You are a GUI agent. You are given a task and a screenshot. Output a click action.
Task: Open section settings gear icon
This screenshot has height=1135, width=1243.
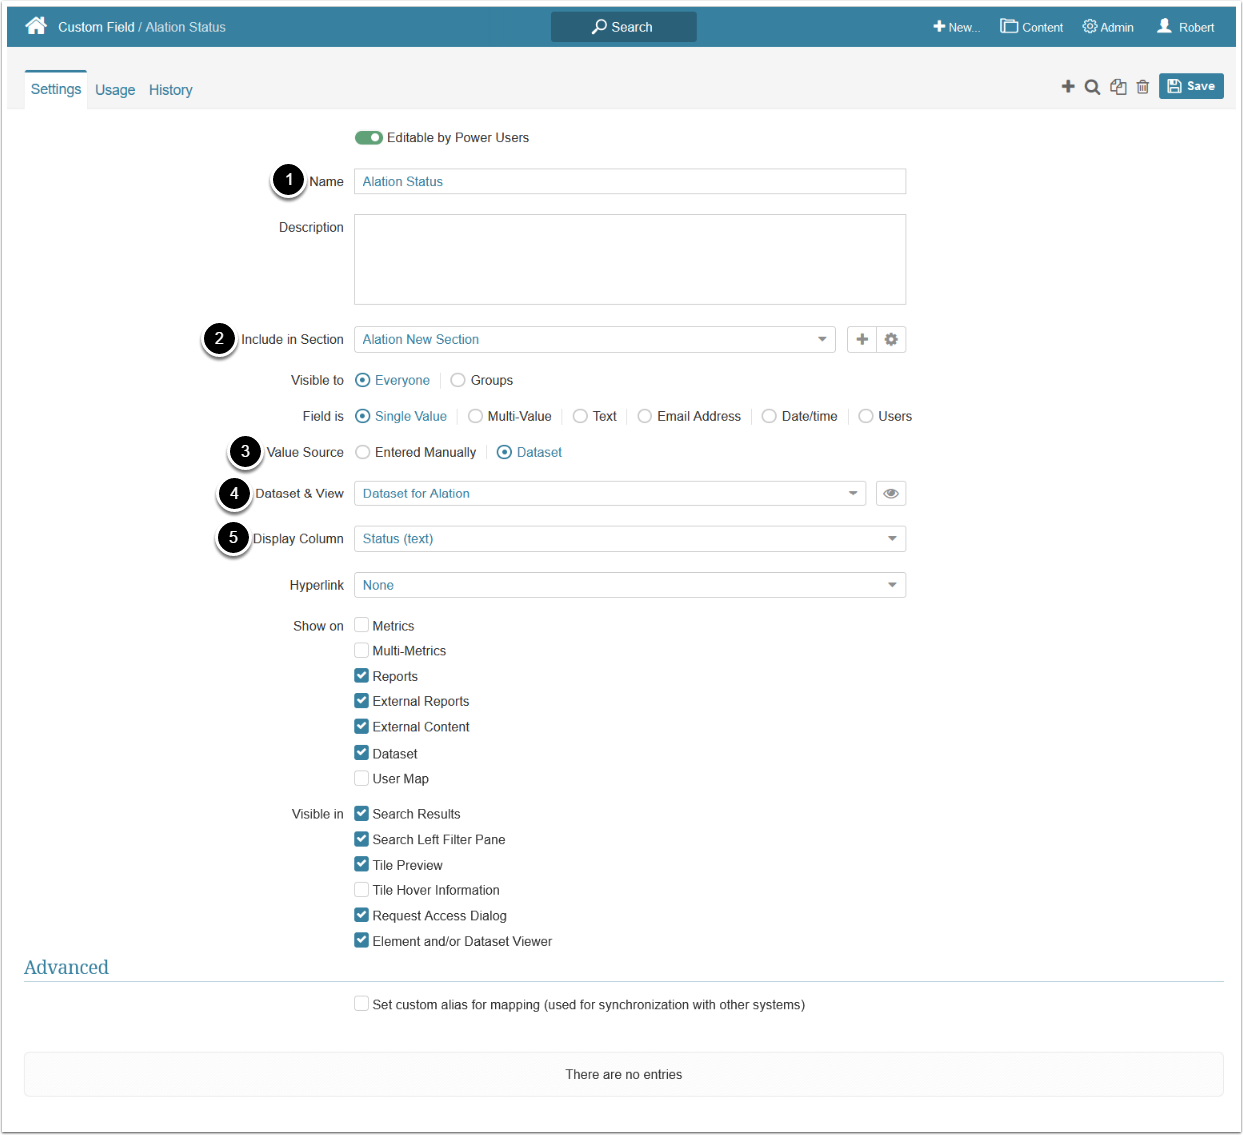(891, 340)
